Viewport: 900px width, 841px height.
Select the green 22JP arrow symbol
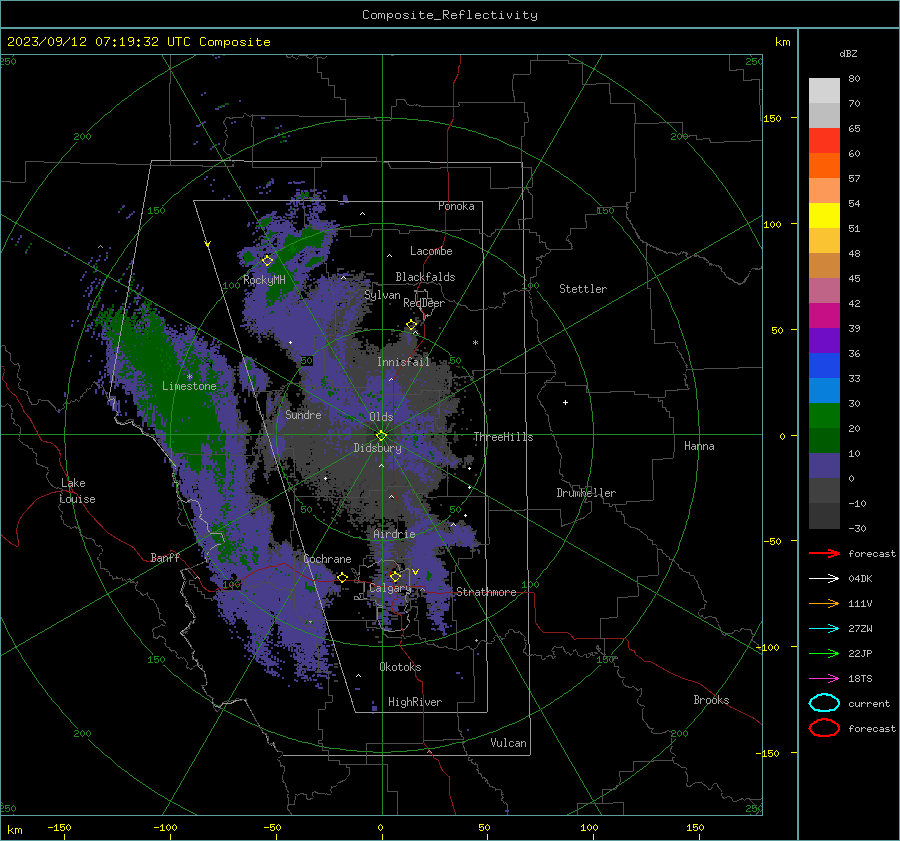(824, 653)
